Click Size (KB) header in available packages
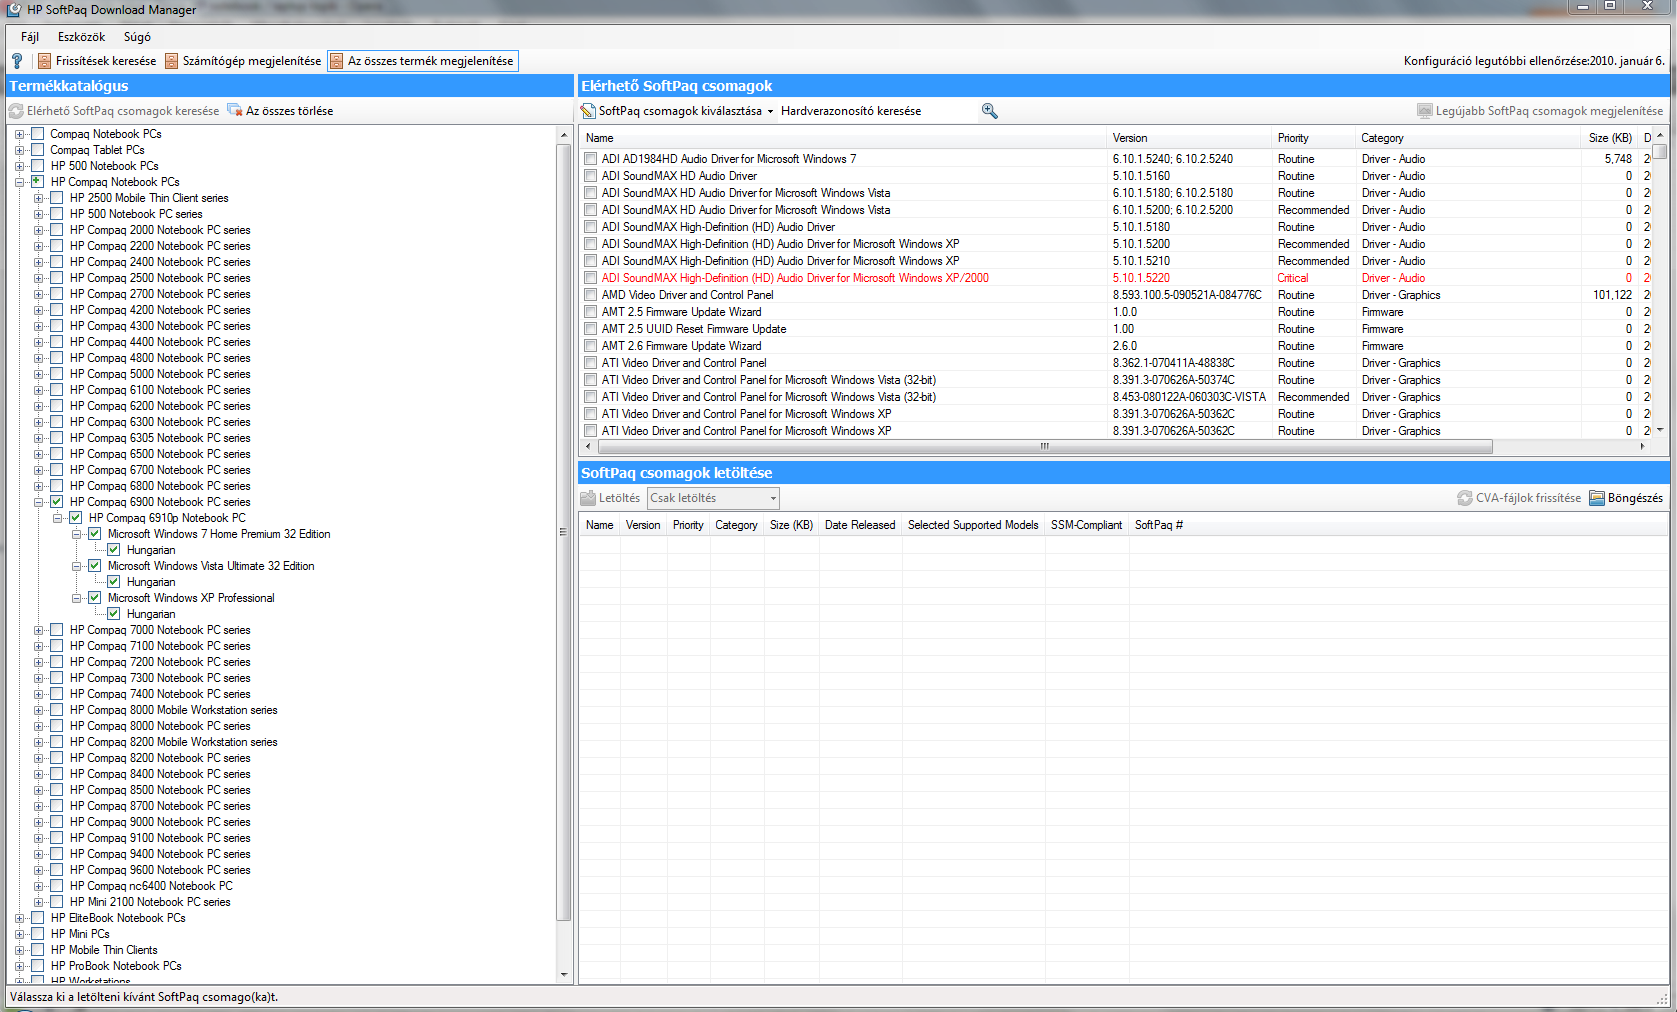 (1610, 138)
